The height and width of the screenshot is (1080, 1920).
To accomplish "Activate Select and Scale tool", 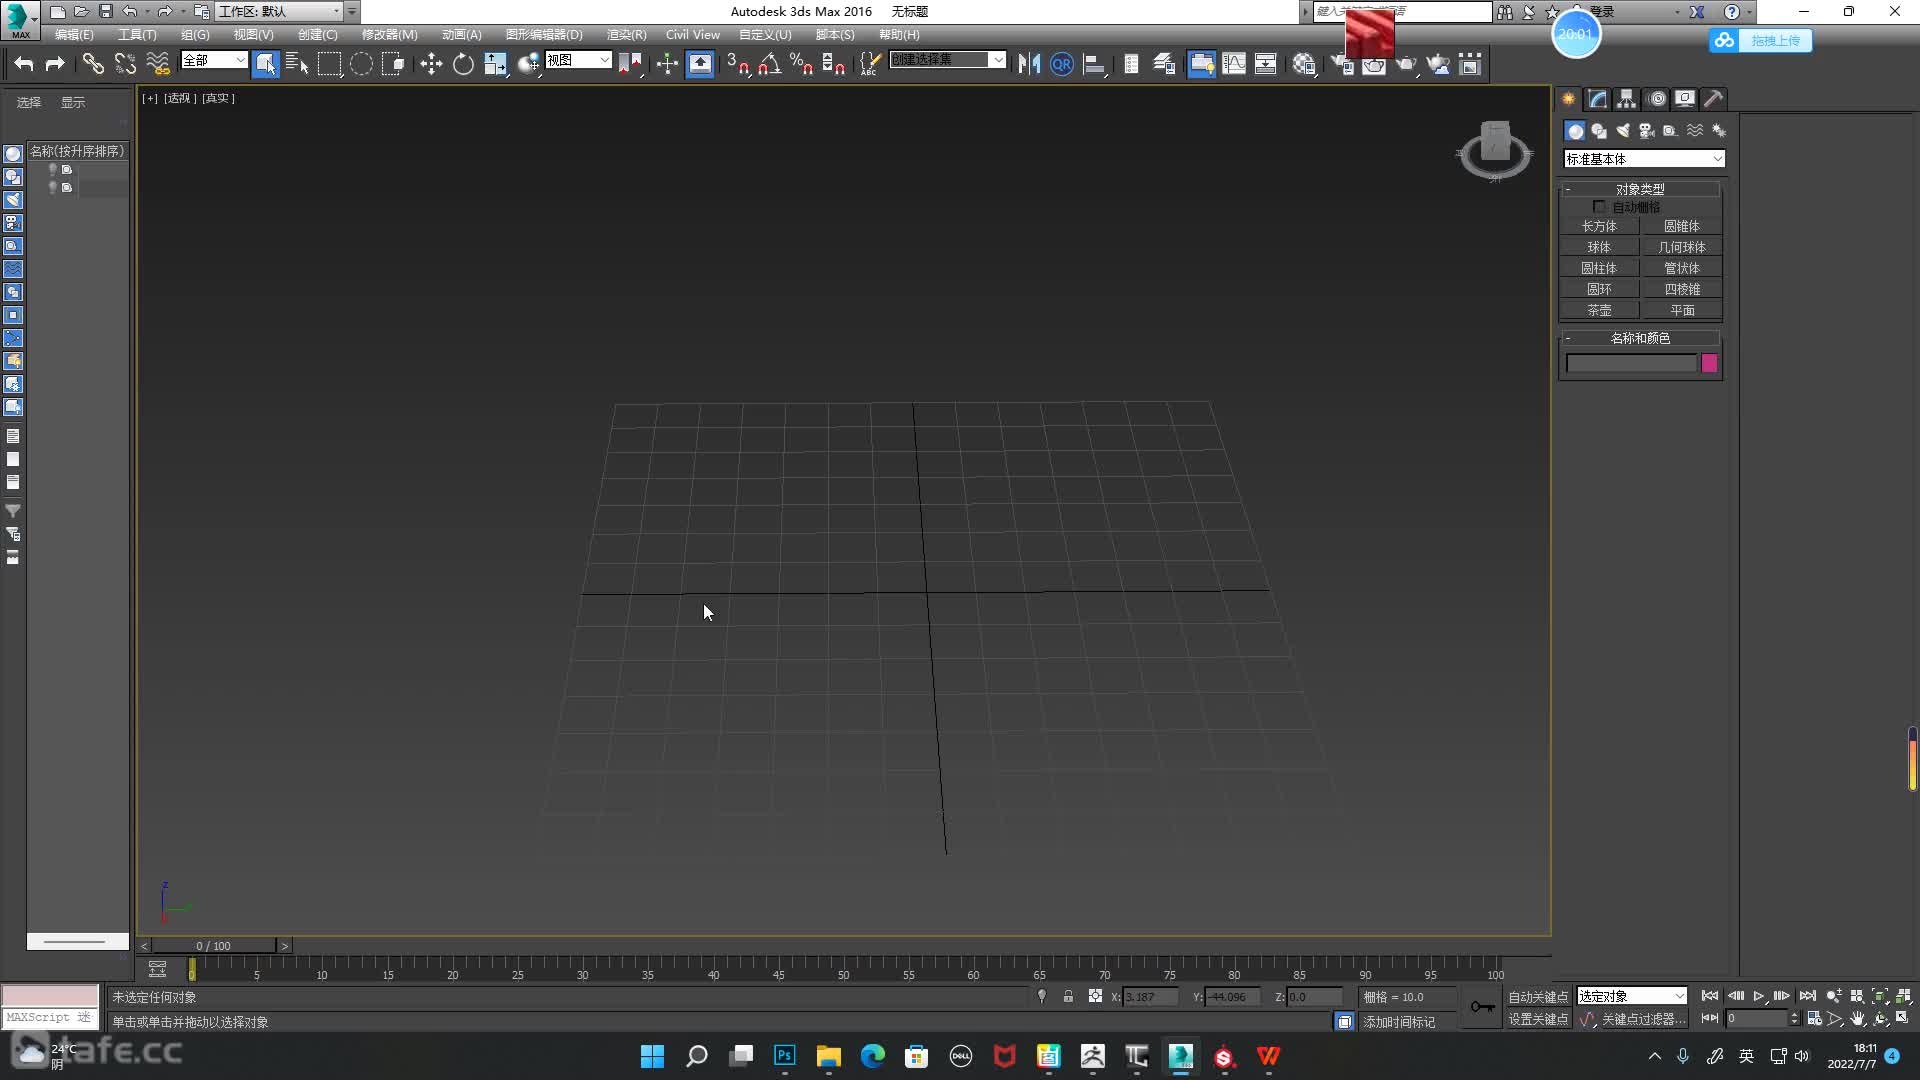I will point(495,64).
